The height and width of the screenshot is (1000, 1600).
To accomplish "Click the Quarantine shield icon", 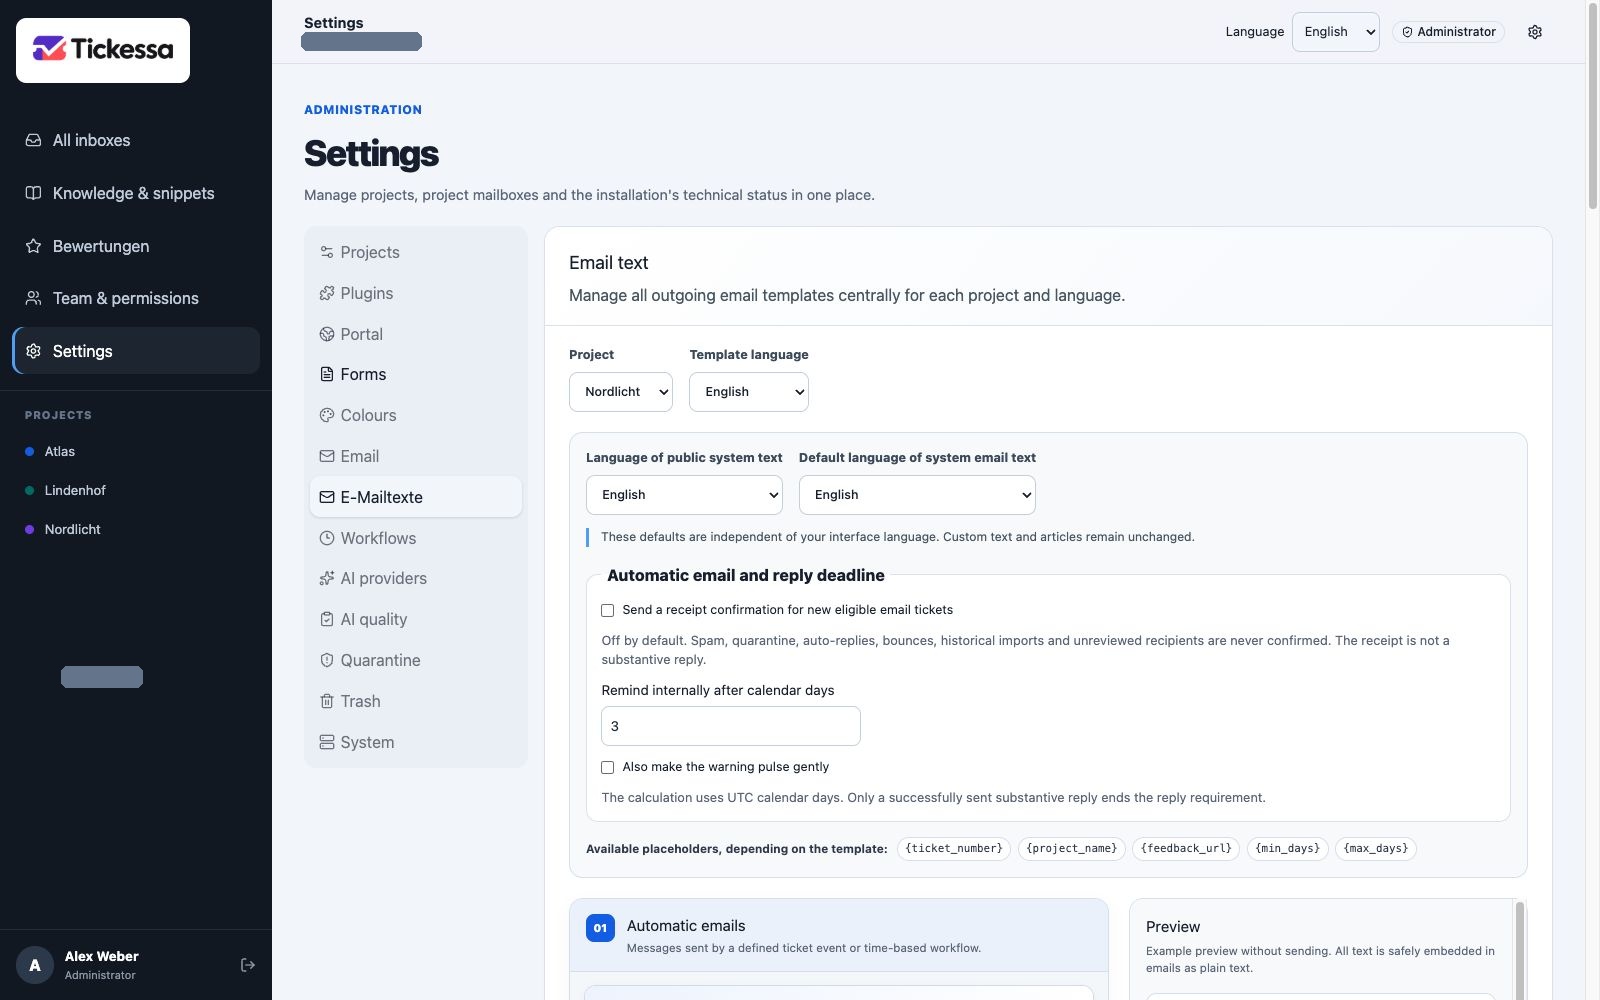I will point(327,660).
